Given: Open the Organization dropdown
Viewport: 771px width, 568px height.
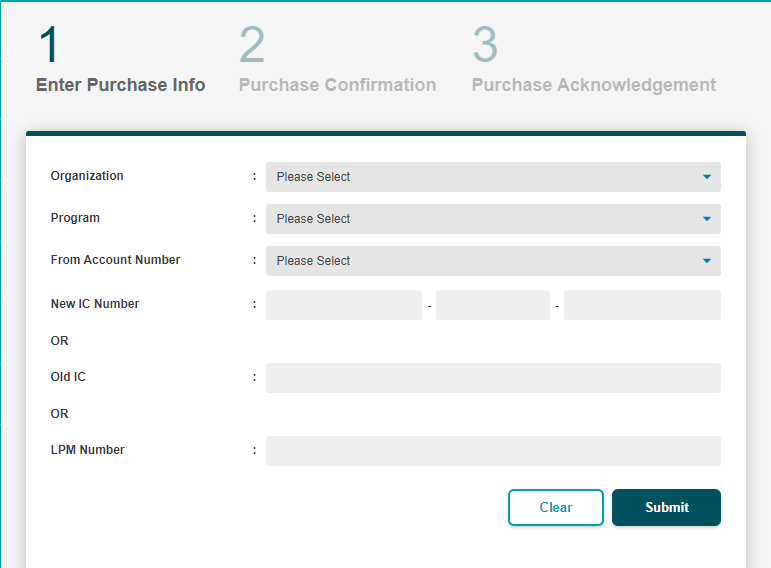Looking at the screenshot, I should (493, 177).
